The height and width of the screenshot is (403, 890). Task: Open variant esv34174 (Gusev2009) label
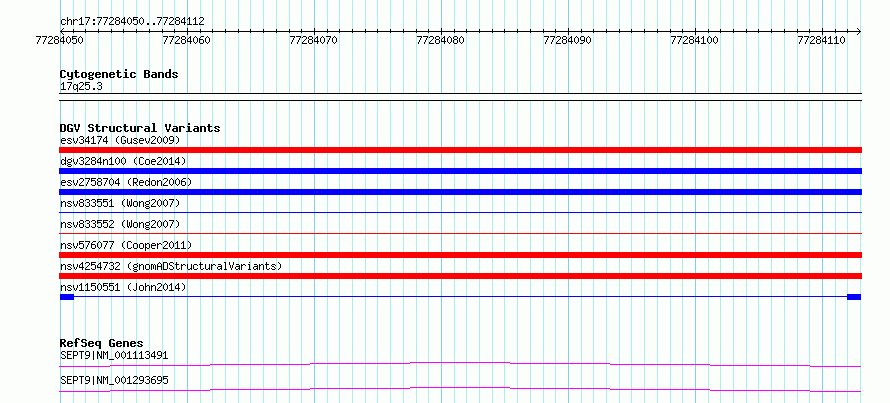[120, 140]
